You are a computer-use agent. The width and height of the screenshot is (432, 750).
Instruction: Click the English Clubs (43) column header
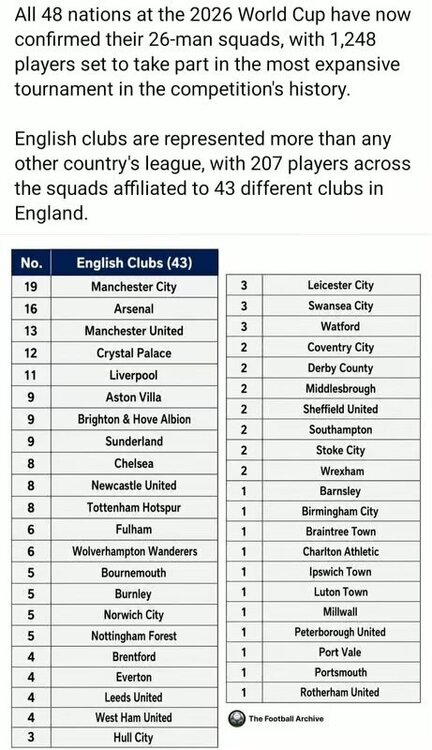(134, 263)
